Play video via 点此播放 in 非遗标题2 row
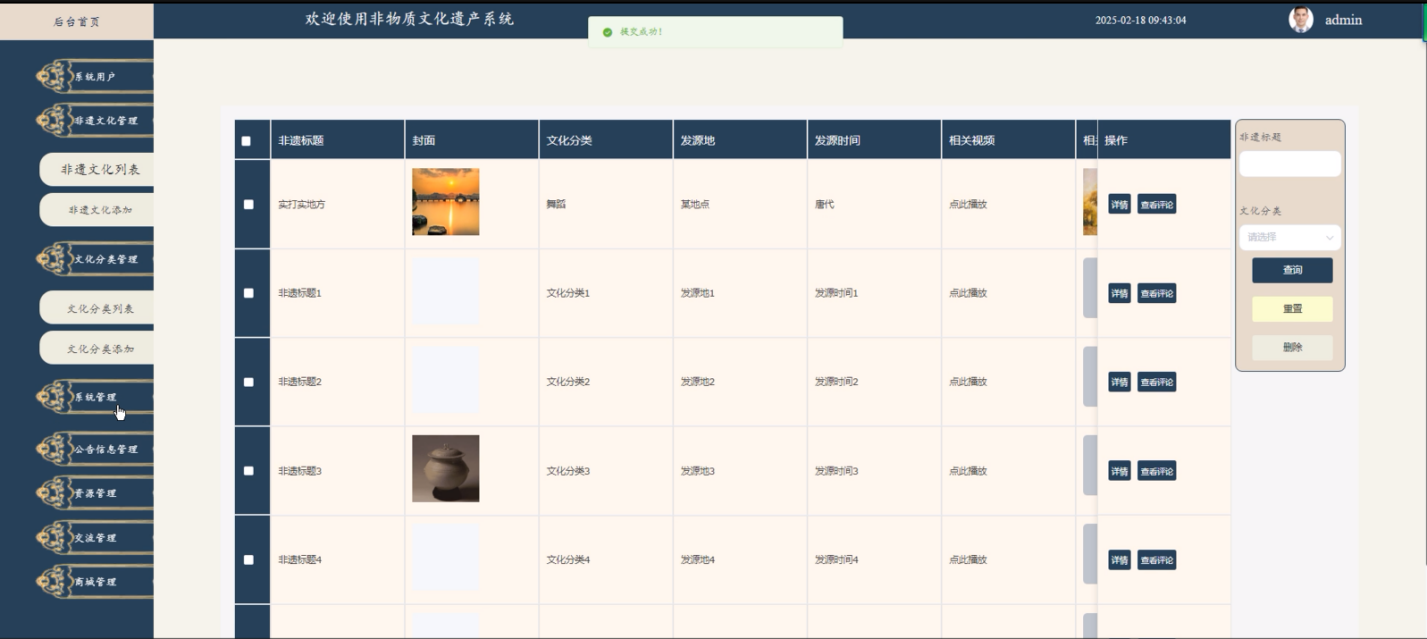Screen dimensions: 1427x639 (968, 382)
